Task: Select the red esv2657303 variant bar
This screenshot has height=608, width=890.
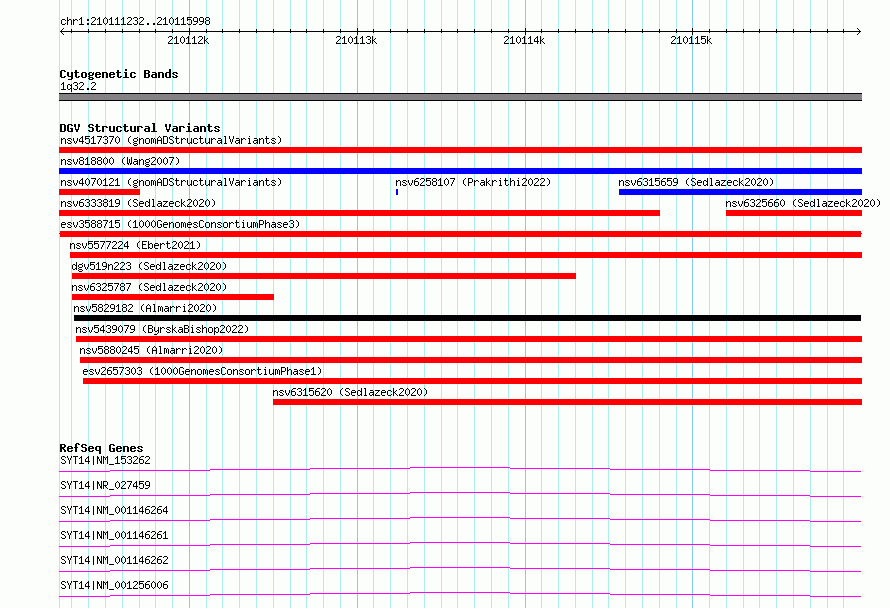Action: [472, 381]
